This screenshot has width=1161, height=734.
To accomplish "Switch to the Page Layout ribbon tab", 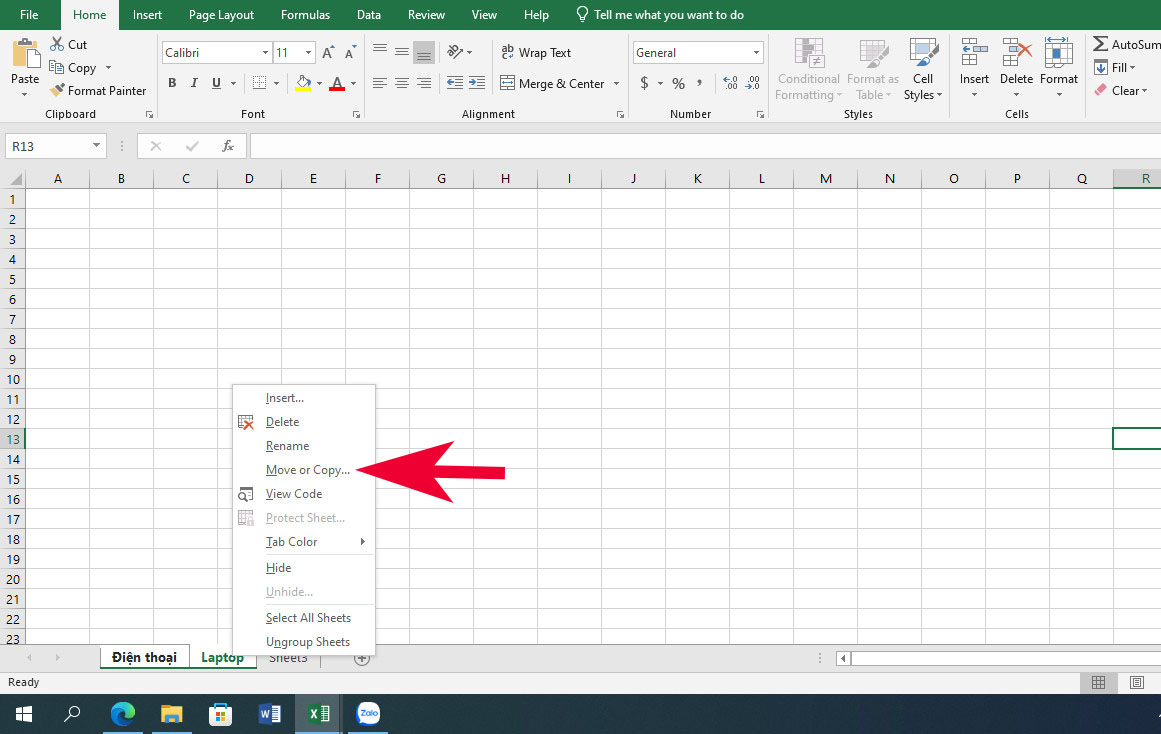I will coord(221,15).
